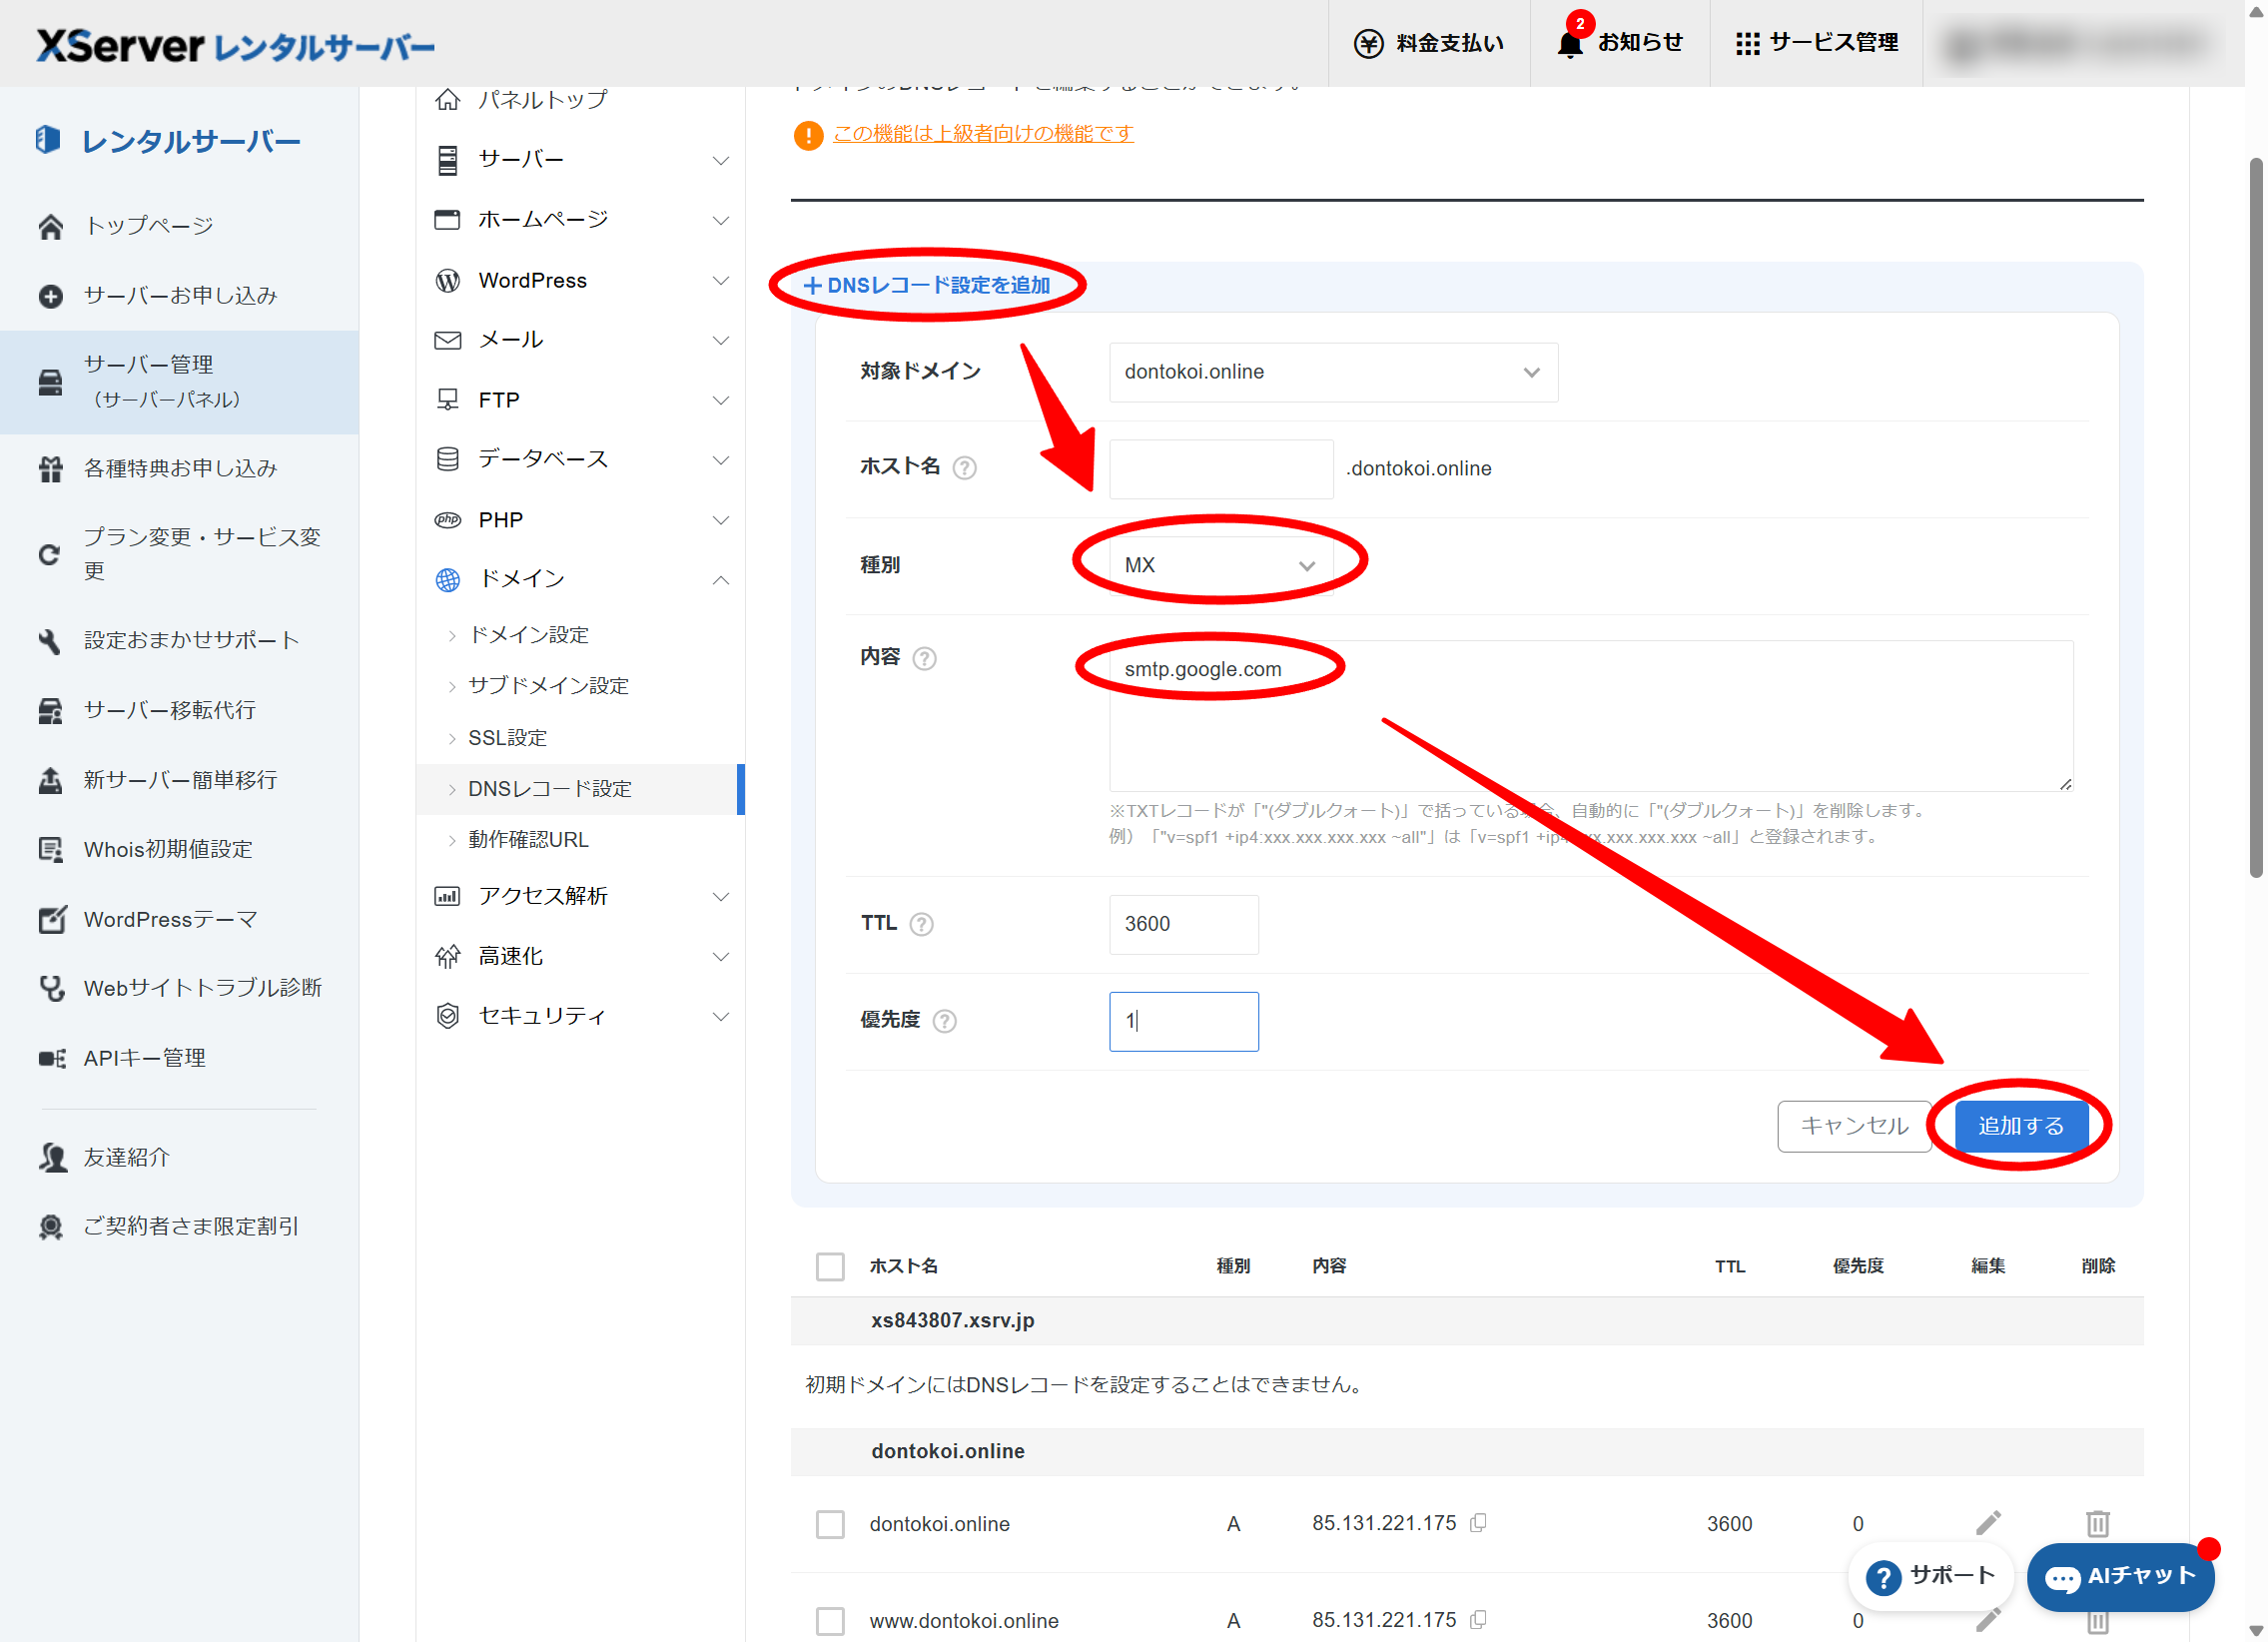This screenshot has width=2268, height=1642.
Task: Click help icon next to ホスト名
Action: click(x=964, y=468)
